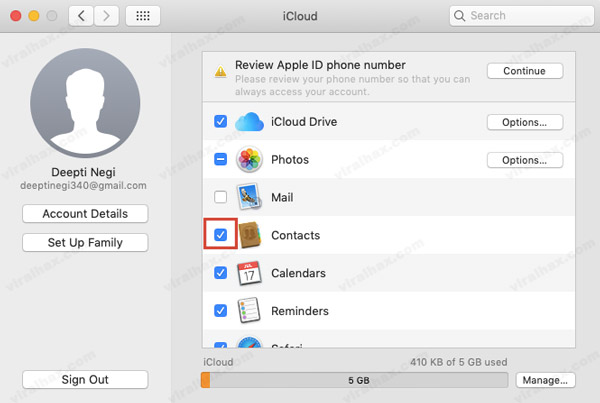Click Continue to review phone number
Image resolution: width=600 pixels, height=403 pixels.
point(525,71)
